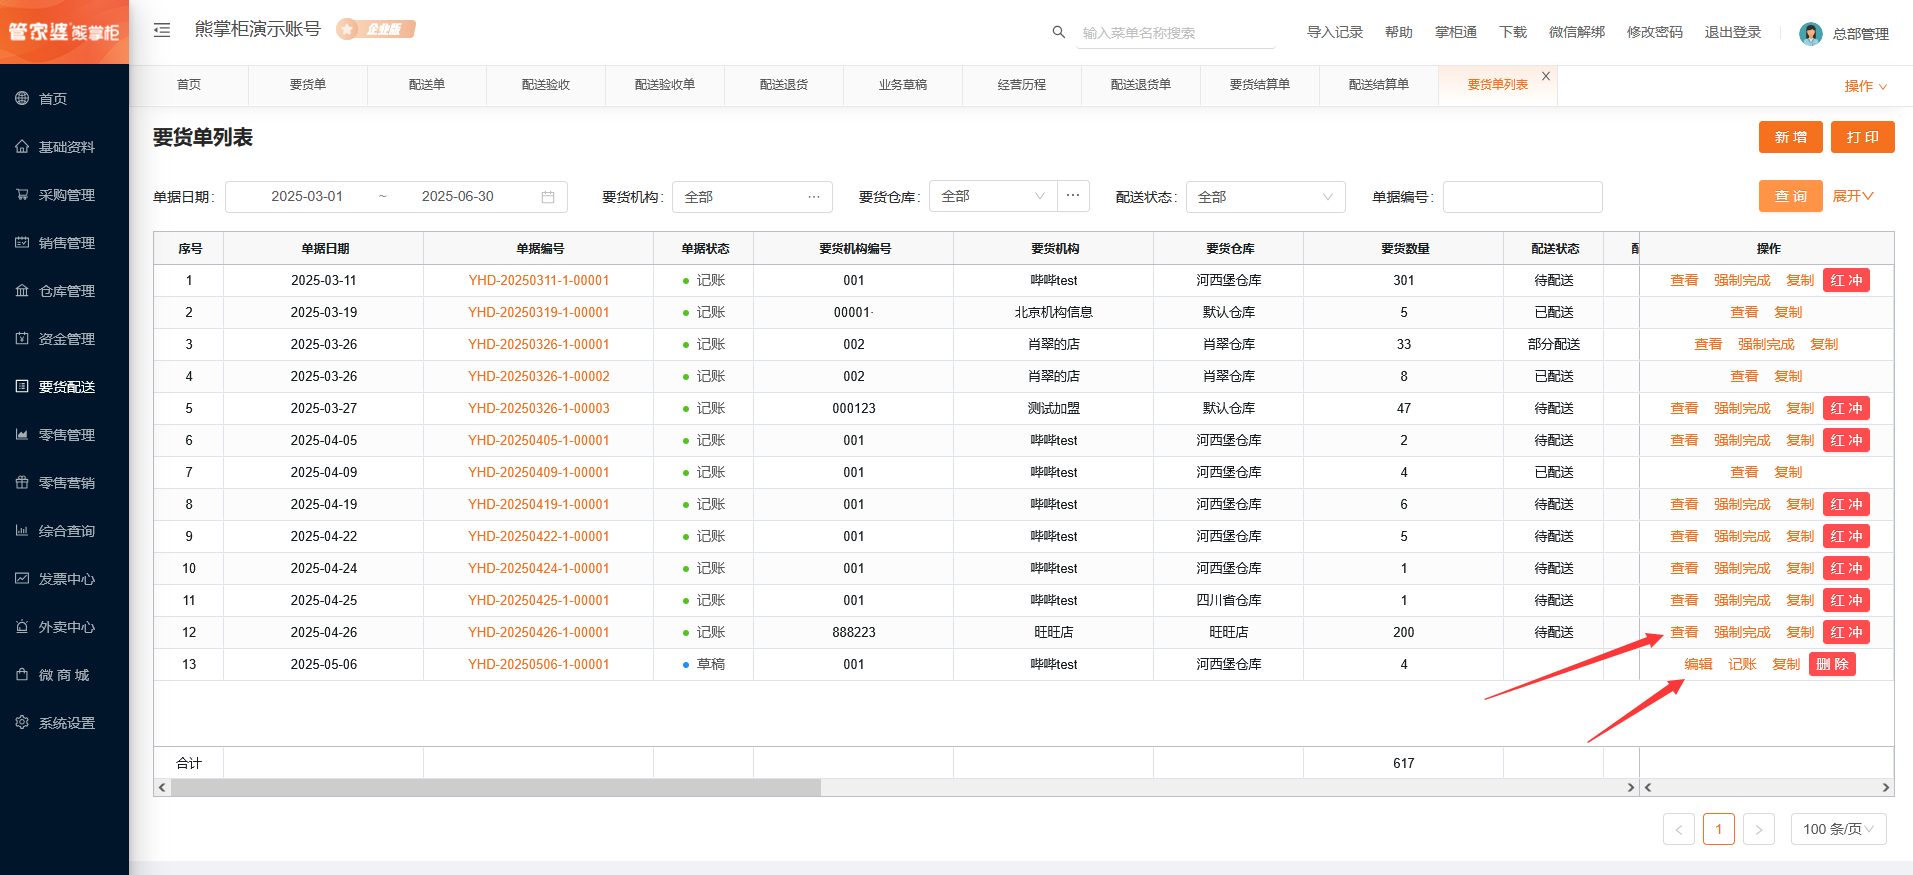Open calendar icon in date range field
The width and height of the screenshot is (1913, 875).
point(548,197)
